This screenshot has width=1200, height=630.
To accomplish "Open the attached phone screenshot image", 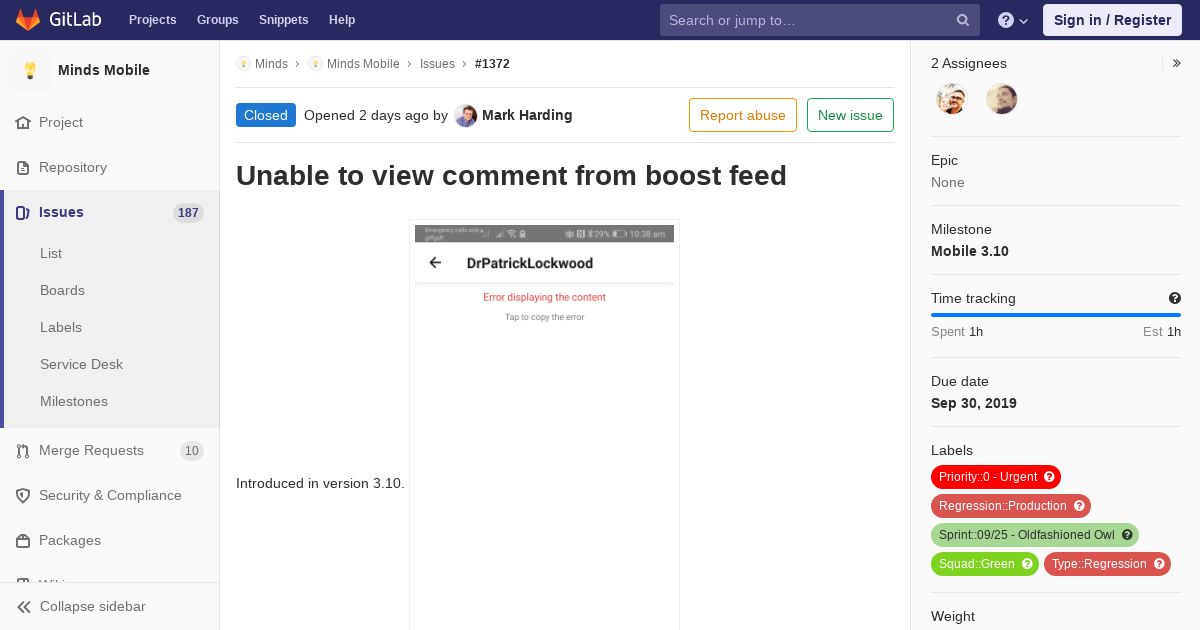I will pos(544,425).
